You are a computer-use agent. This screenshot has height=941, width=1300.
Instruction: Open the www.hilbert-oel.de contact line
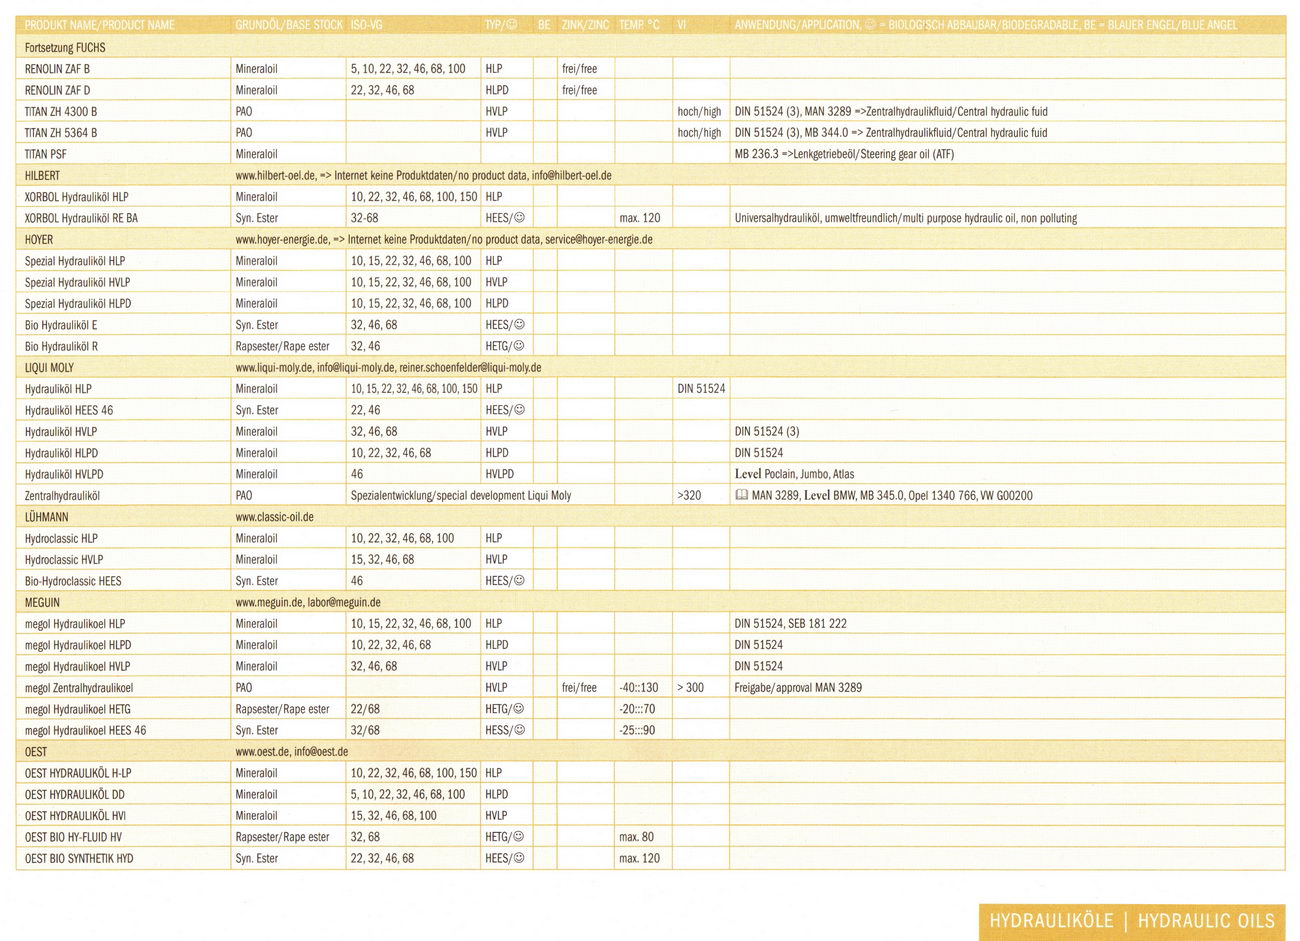coord(423,176)
